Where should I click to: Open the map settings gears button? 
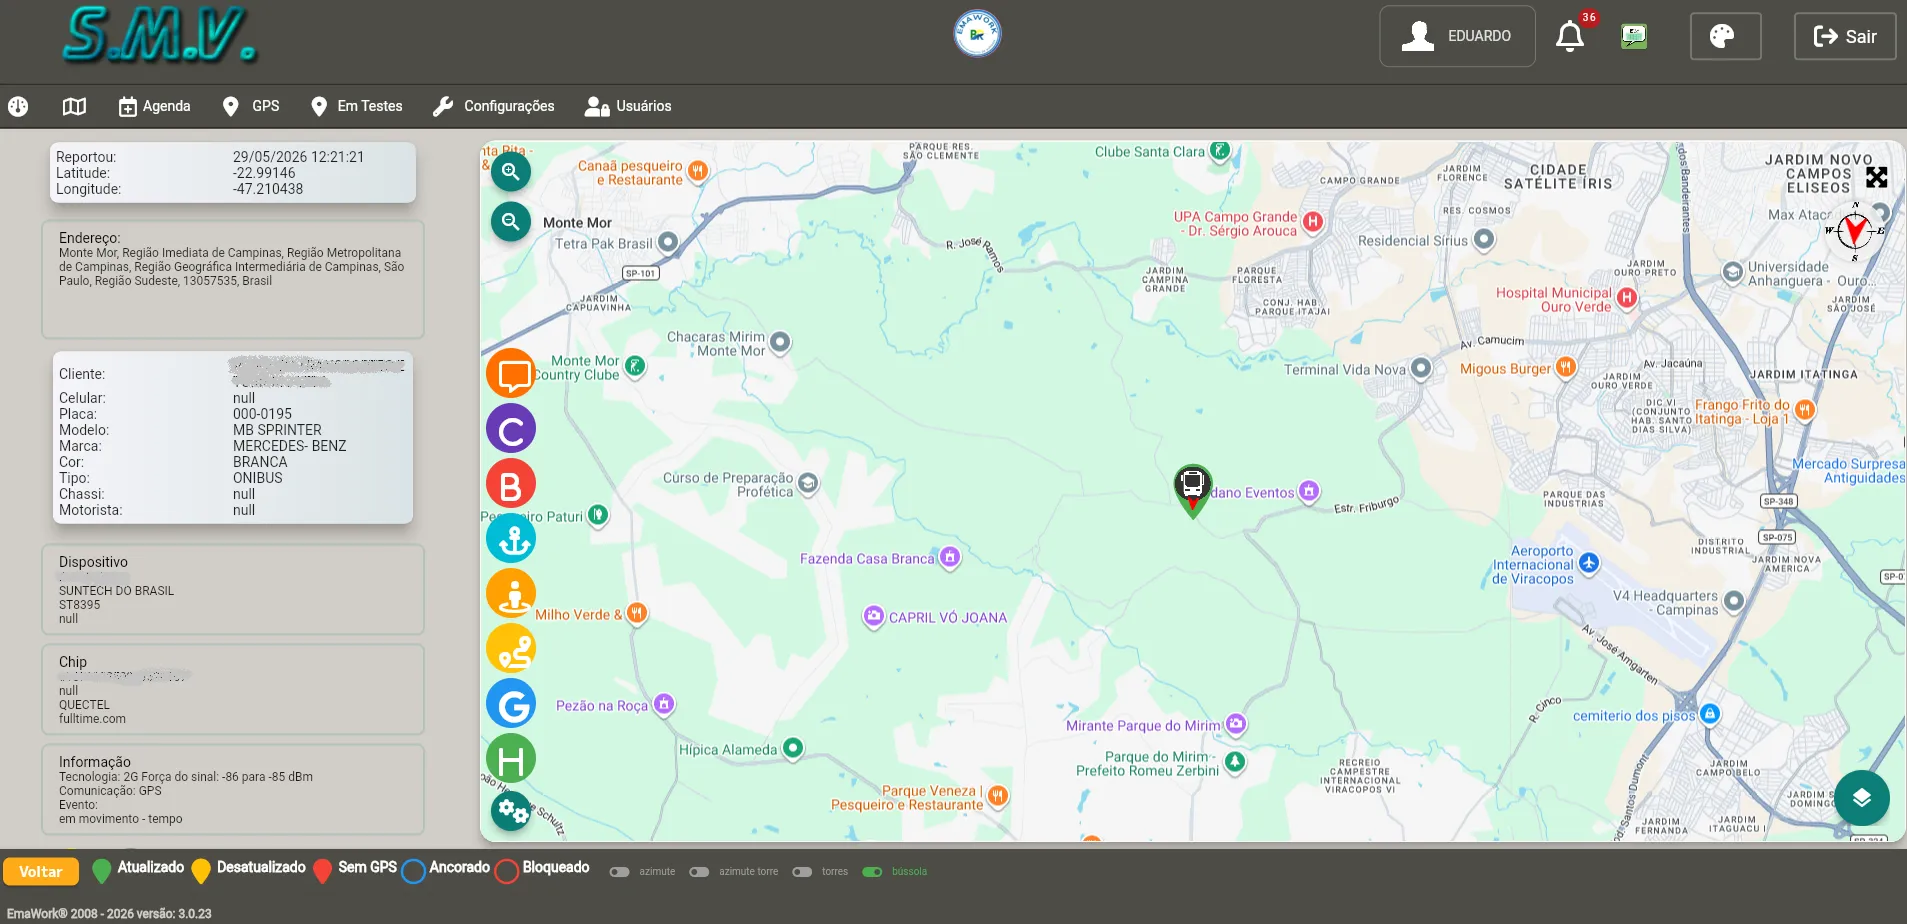click(511, 809)
